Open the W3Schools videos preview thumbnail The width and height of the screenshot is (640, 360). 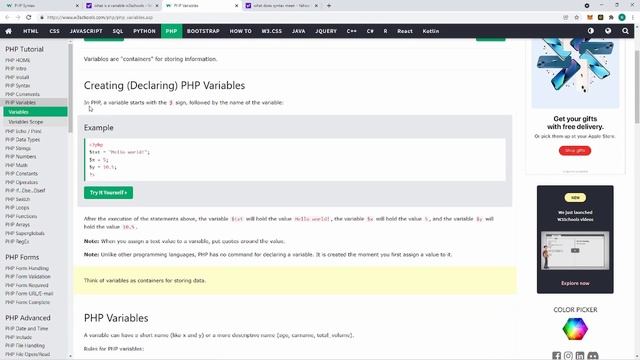pyautogui.click(x=575, y=251)
